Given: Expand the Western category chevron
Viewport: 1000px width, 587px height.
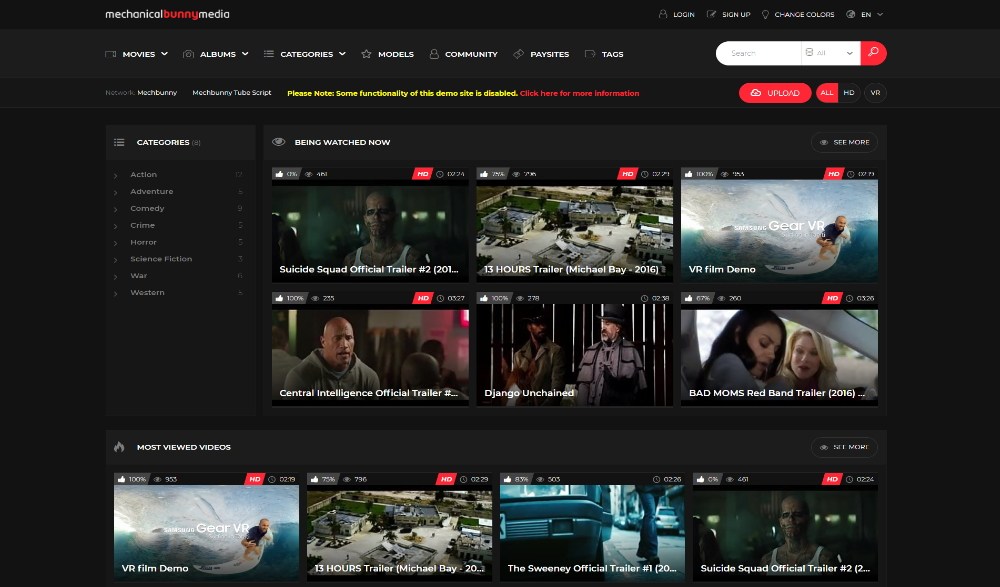Looking at the screenshot, I should coord(115,294).
